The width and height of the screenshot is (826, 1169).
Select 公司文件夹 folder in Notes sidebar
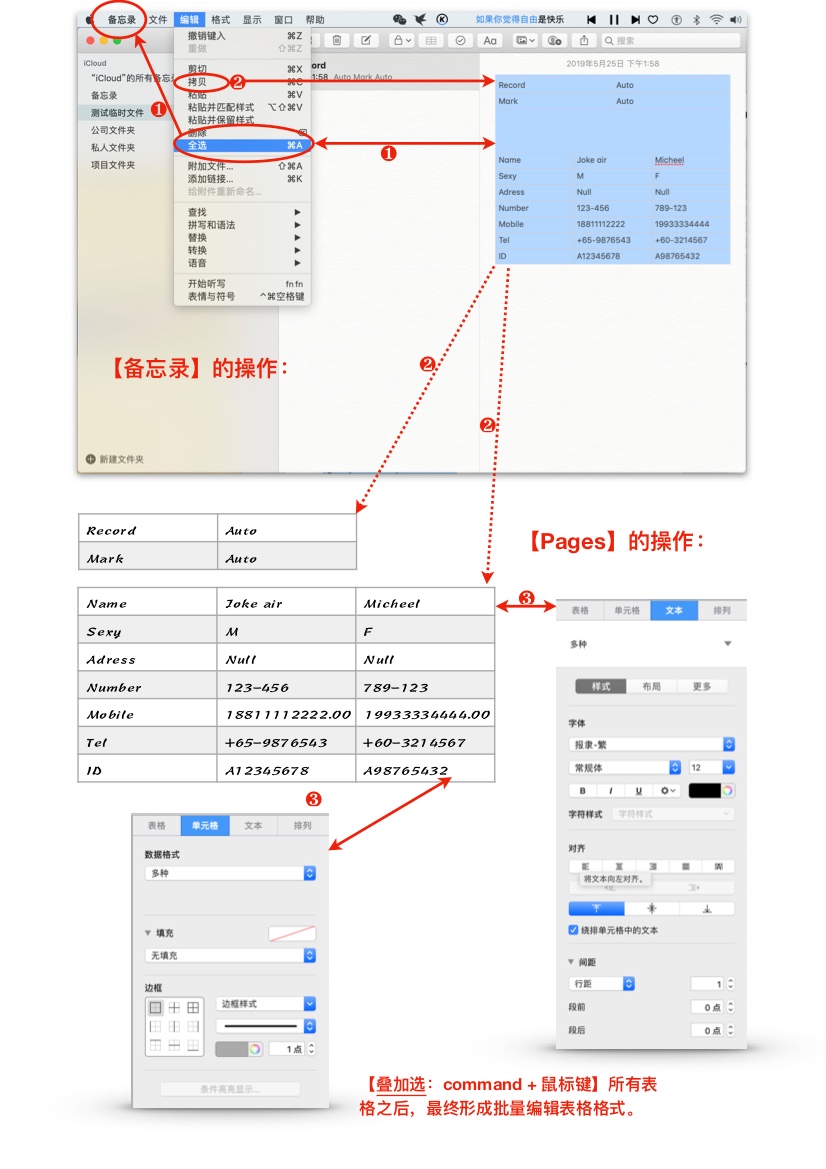(113, 130)
